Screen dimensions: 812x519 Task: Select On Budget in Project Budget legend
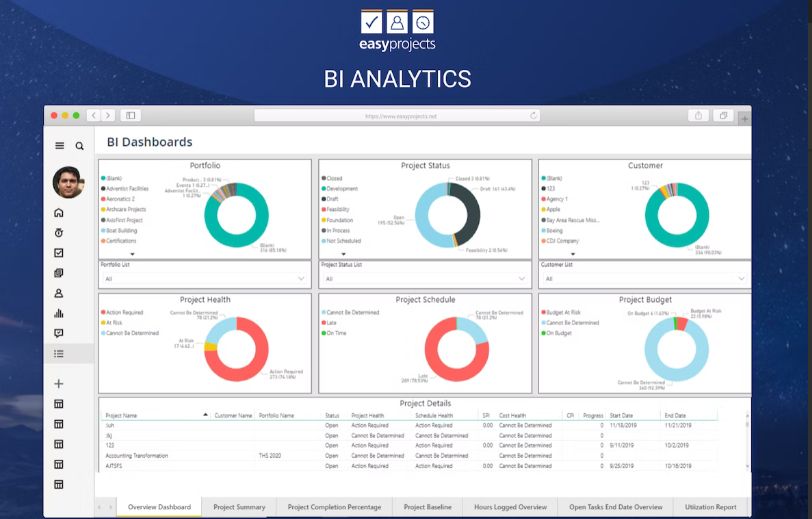(x=557, y=333)
